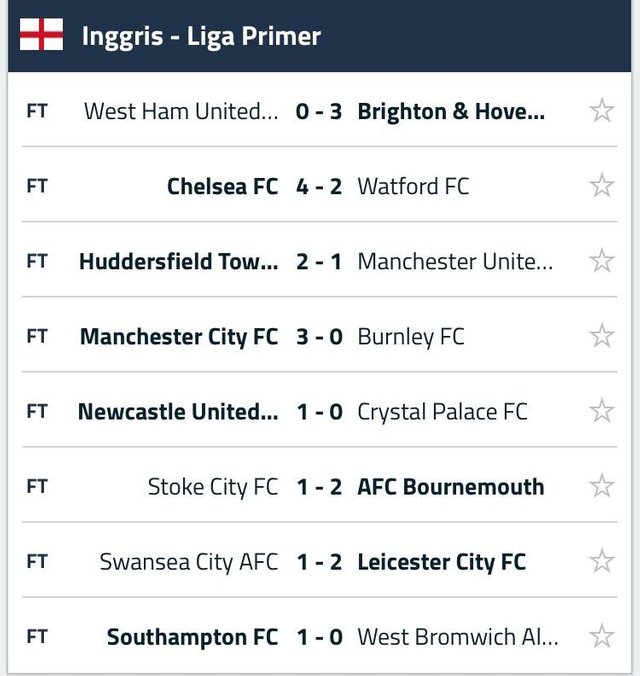The height and width of the screenshot is (676, 640).
Task: Favorite the Newcastle vs Crystal Palace match
Action: click(x=601, y=411)
